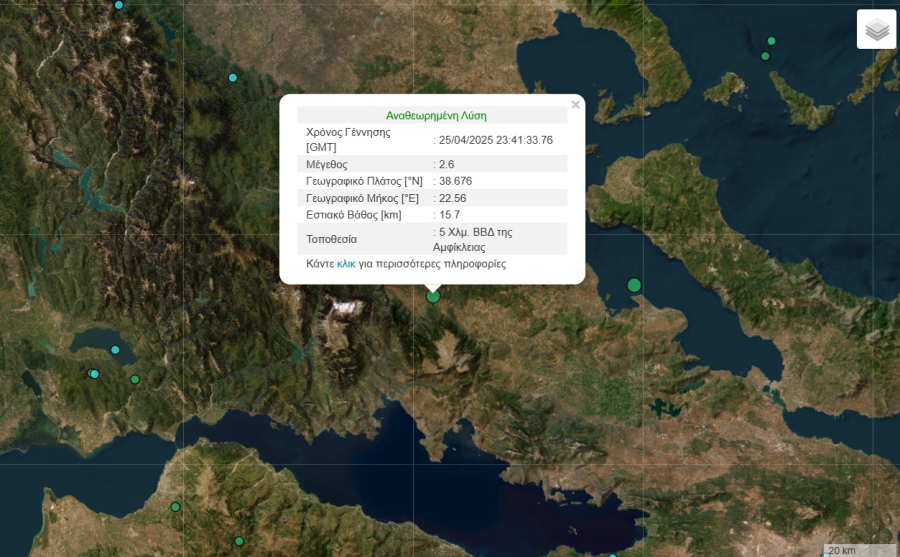Select large green marker east of popup
This screenshot has width=900, height=557.
coord(634,286)
